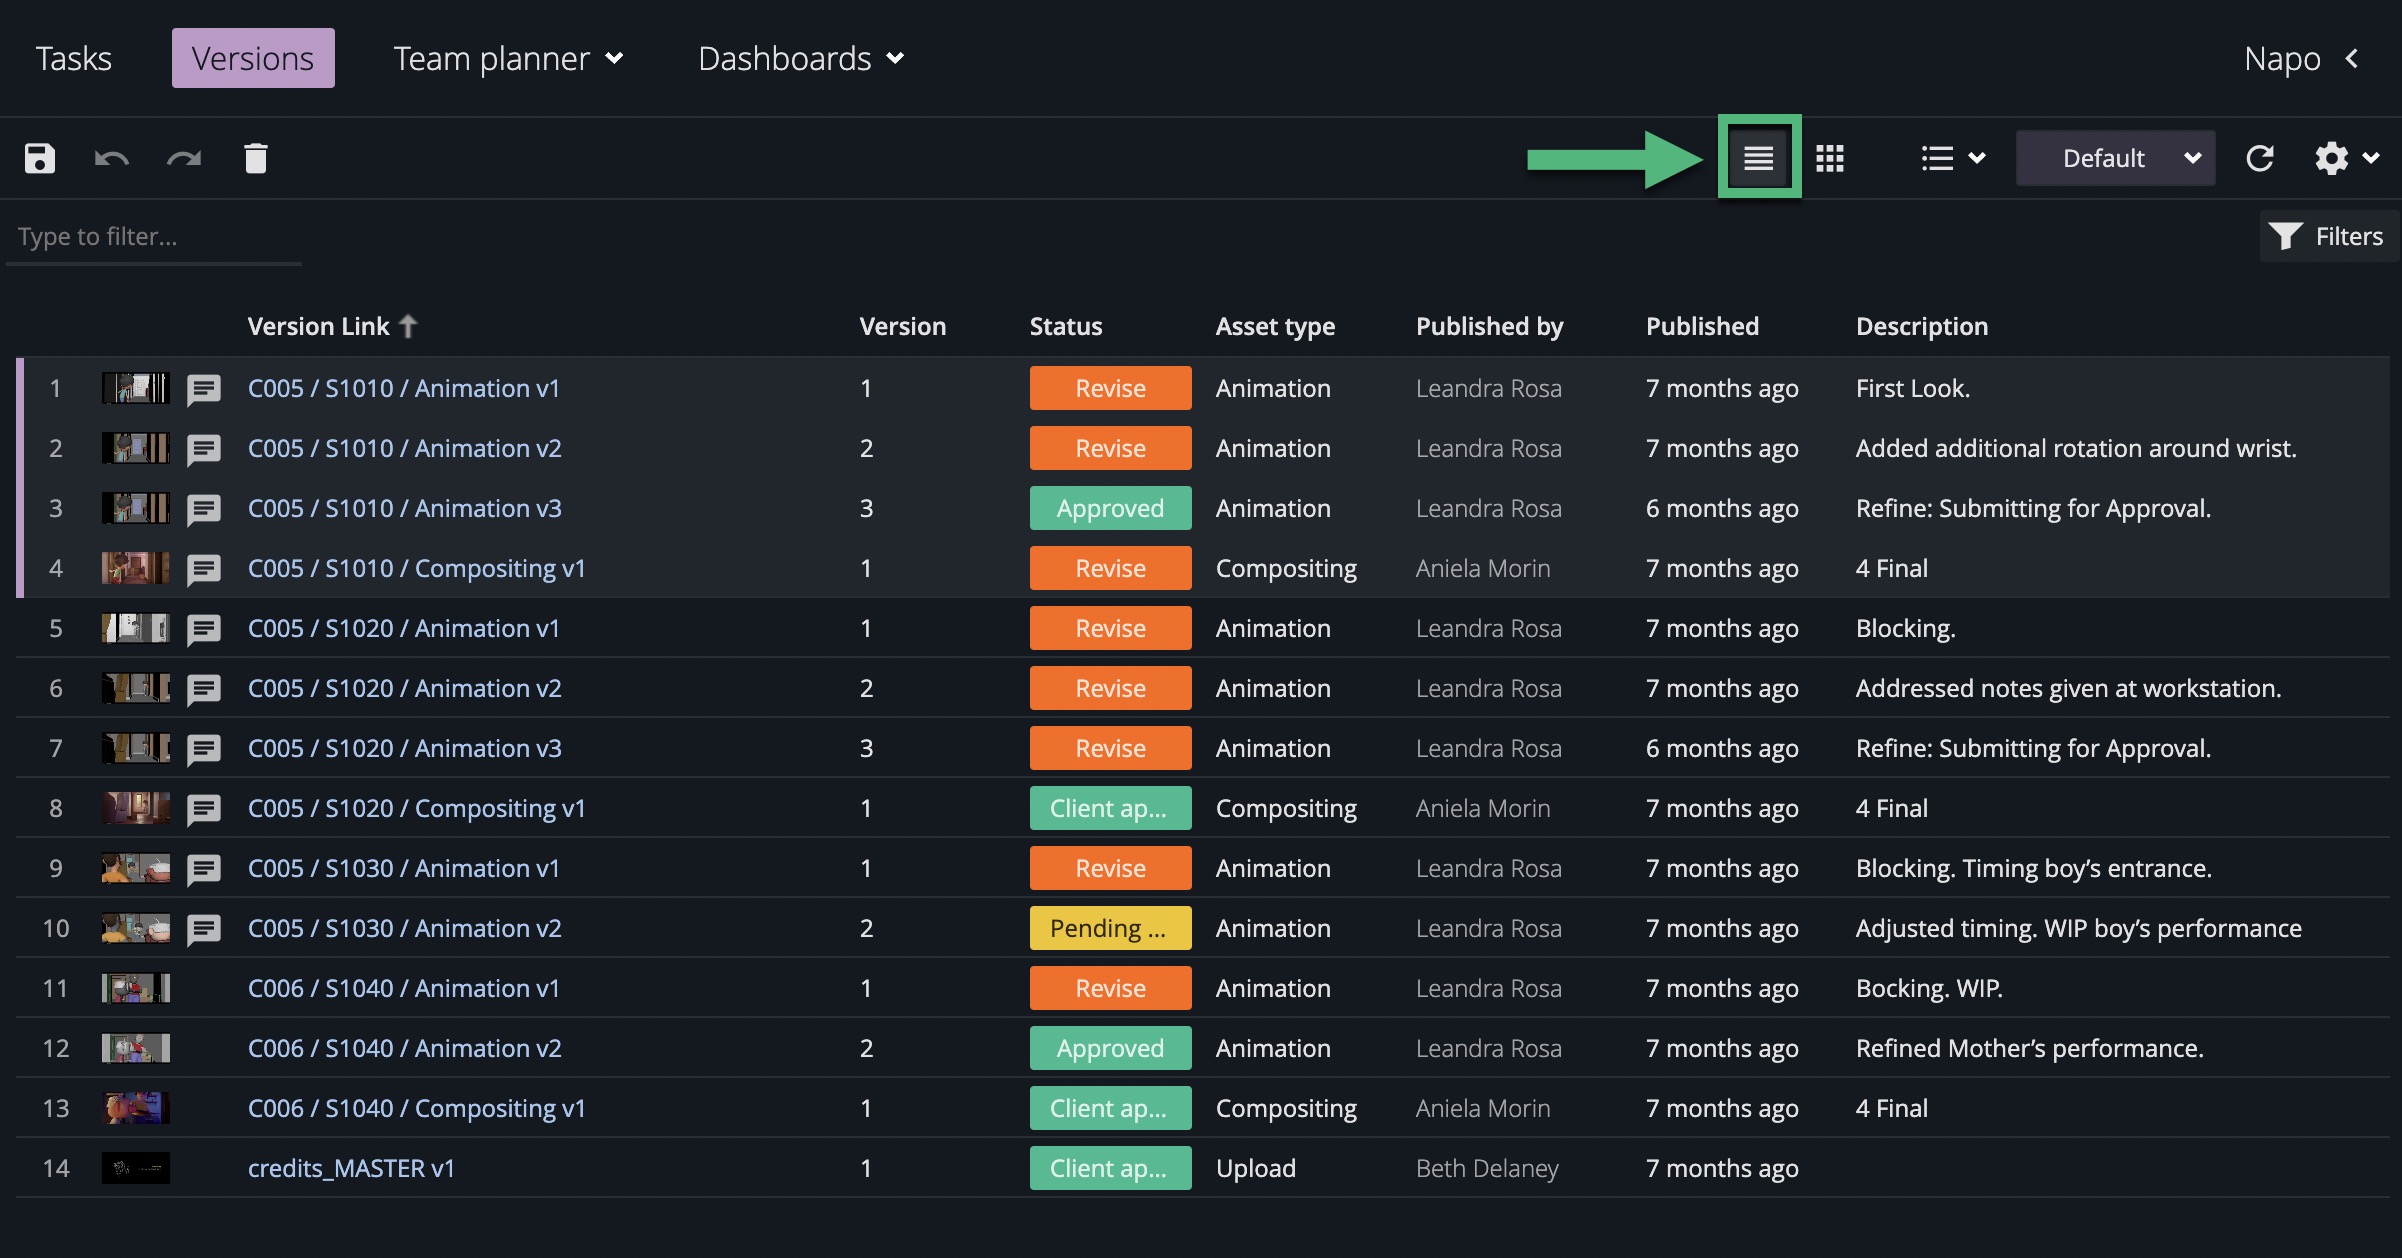Expand the Team planner menu
Screen dimensions: 2402x1258
pyautogui.click(x=508, y=59)
